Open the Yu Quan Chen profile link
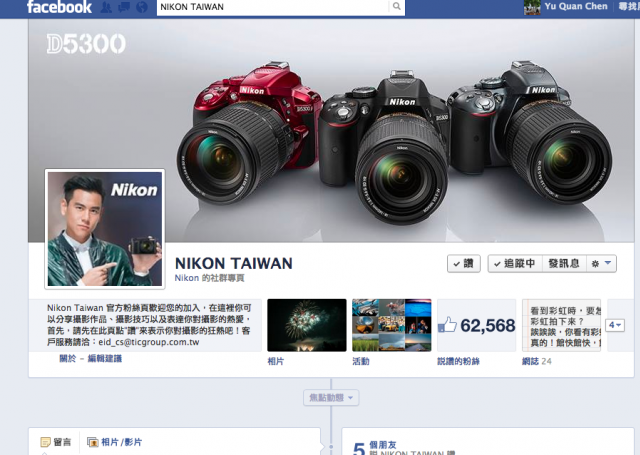This screenshot has height=455, width=640. click(576, 7)
